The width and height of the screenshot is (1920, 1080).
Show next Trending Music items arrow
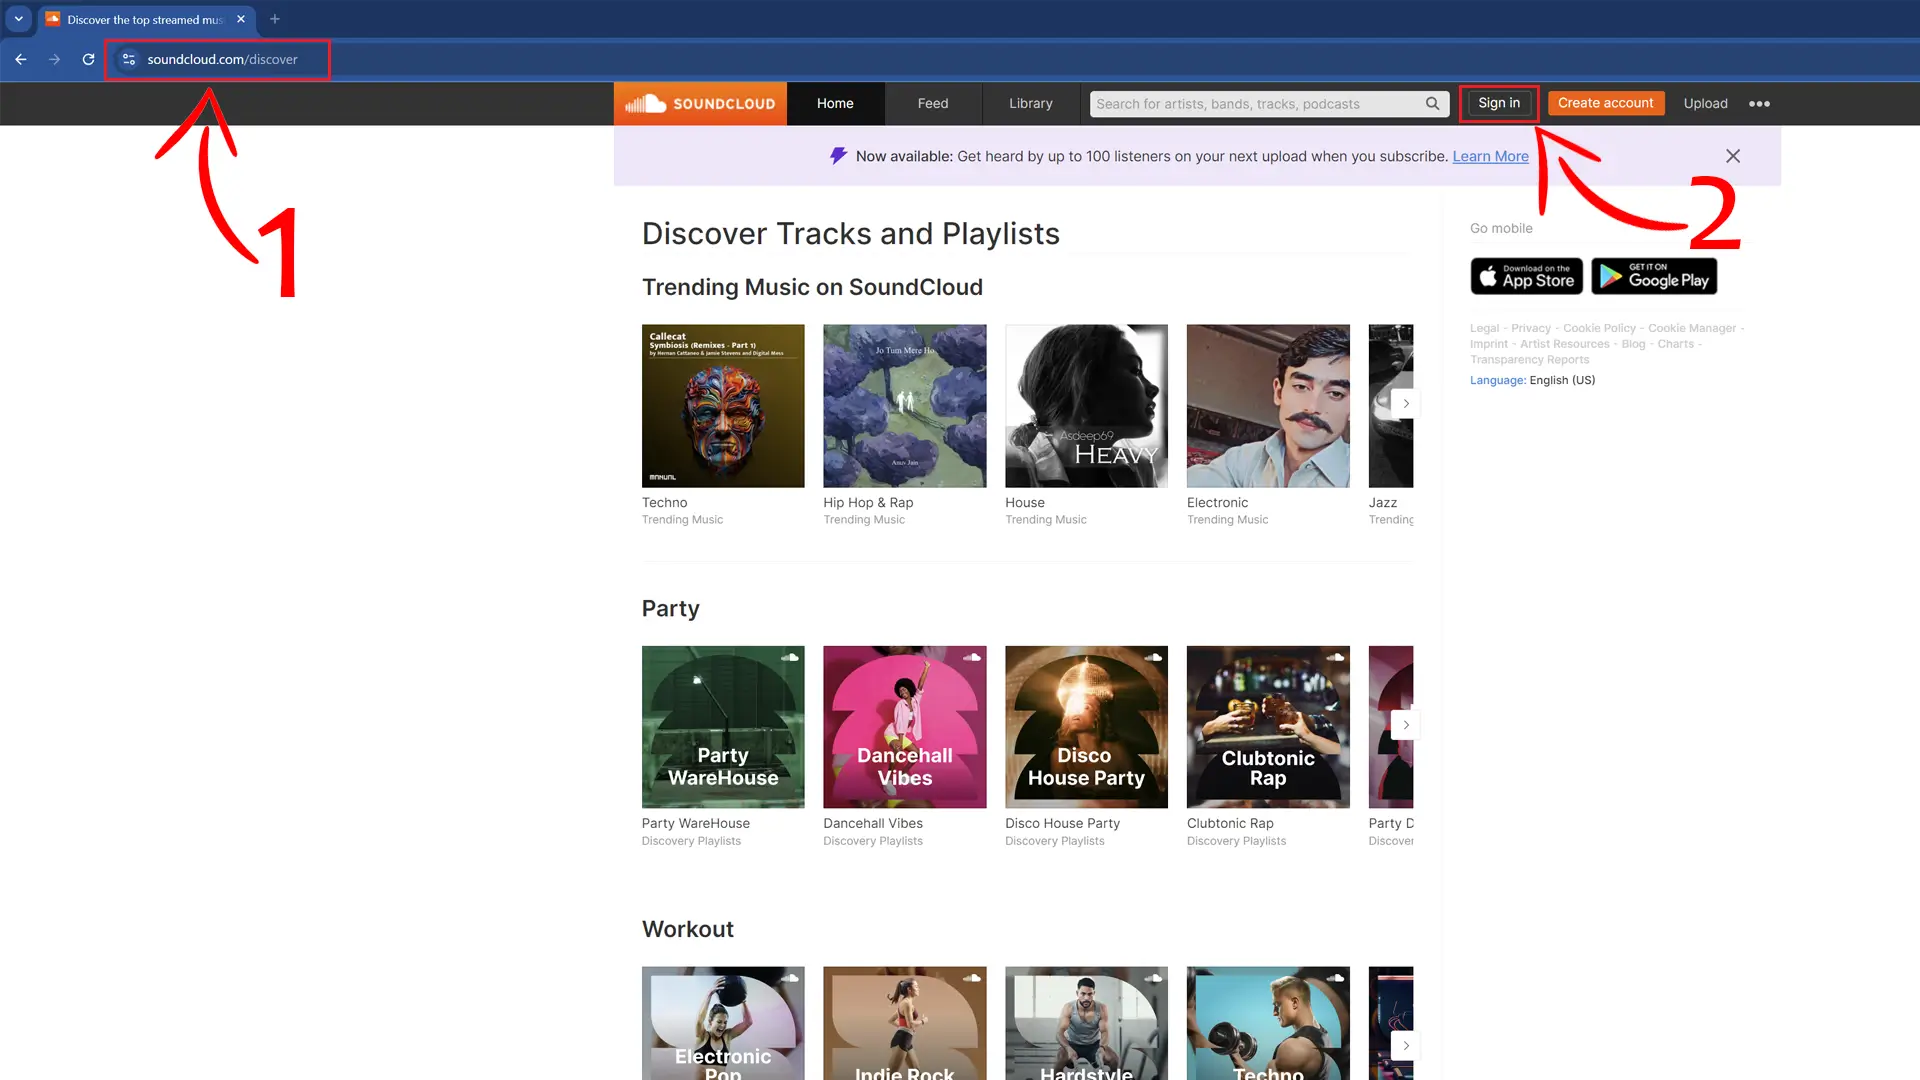pos(1405,404)
